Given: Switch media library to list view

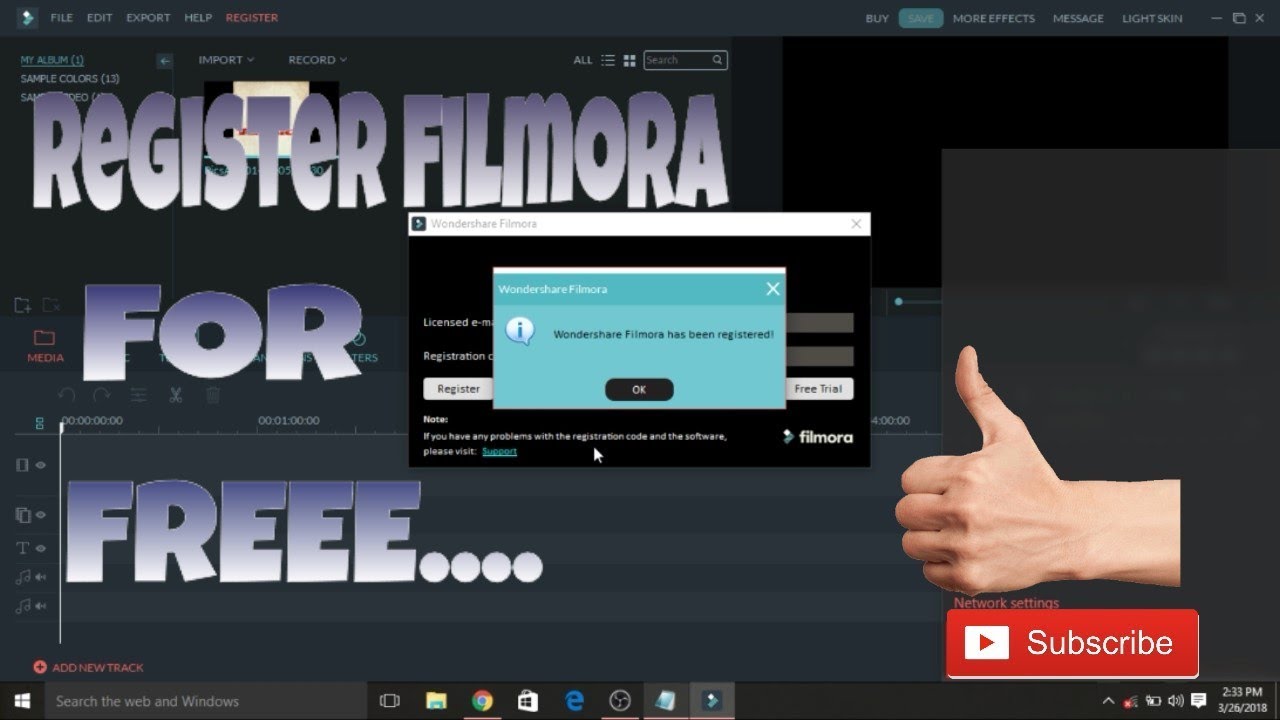Looking at the screenshot, I should (x=608, y=60).
